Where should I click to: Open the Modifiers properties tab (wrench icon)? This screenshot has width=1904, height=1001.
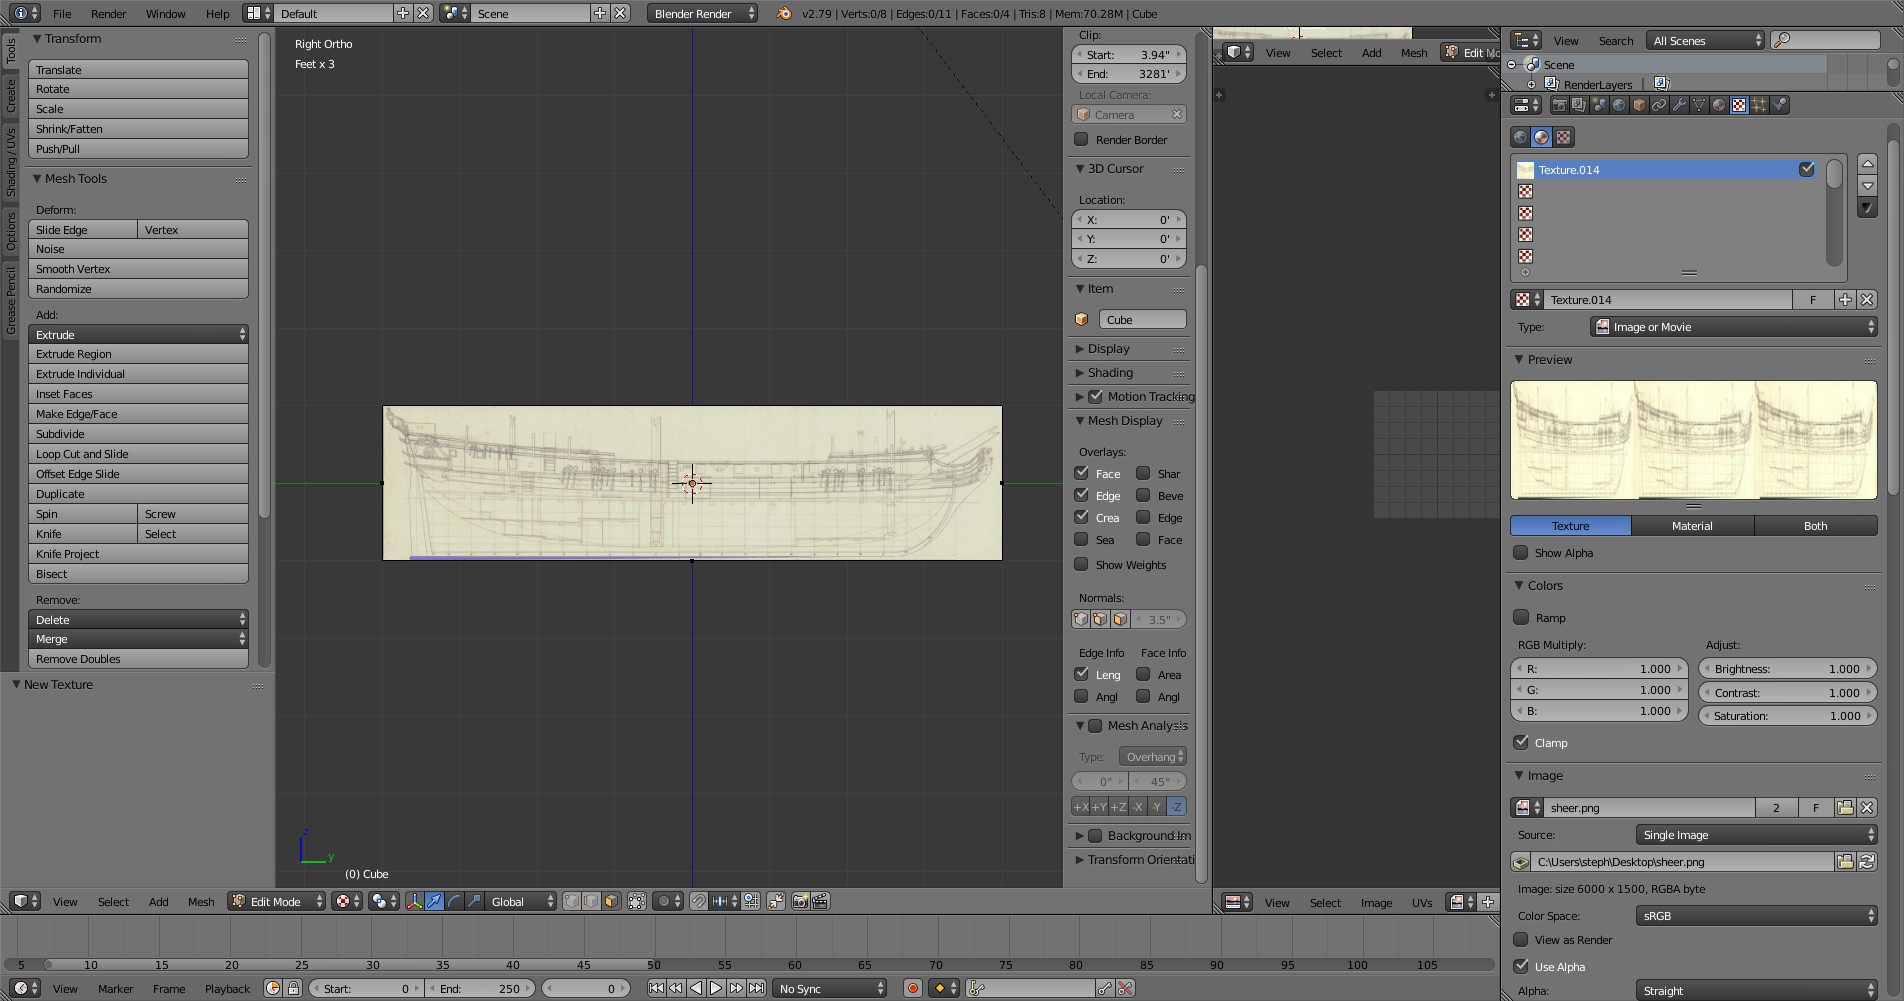(x=1679, y=105)
